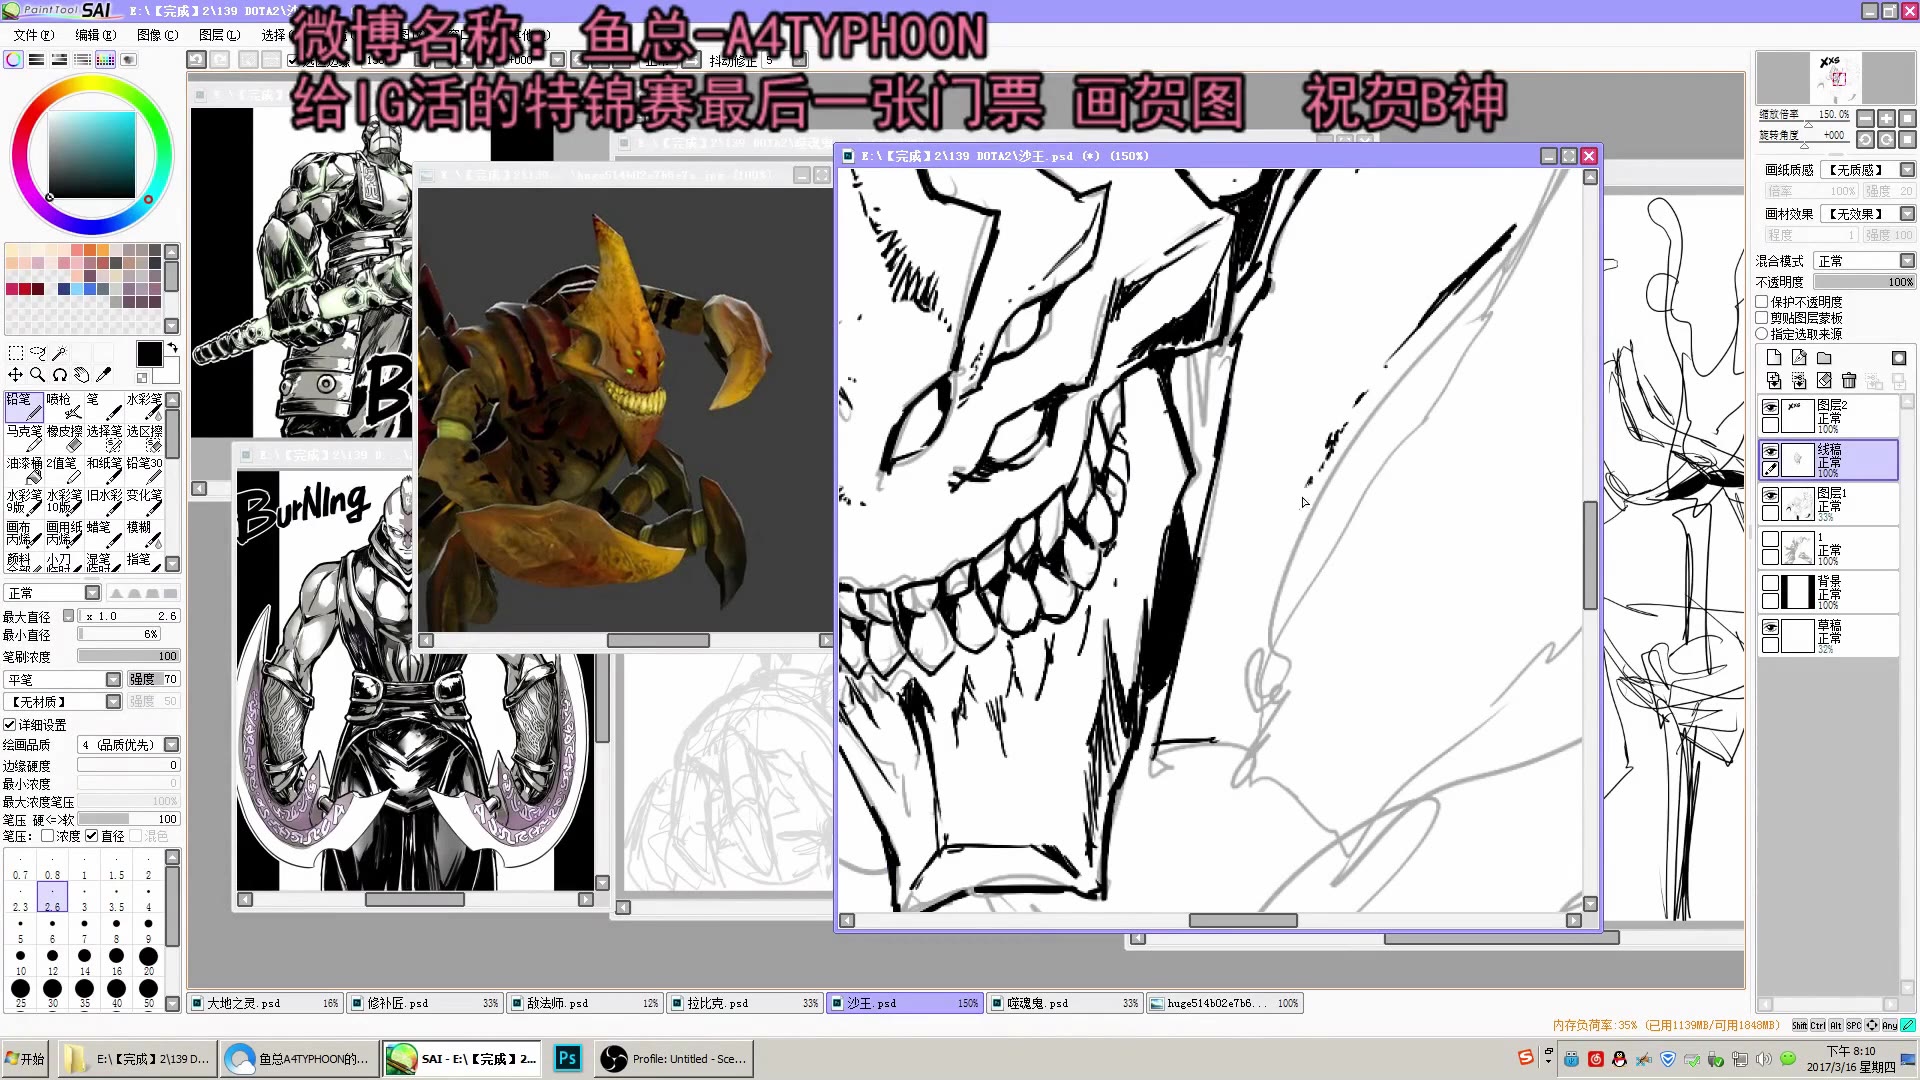Select the rectangular selection tool

pyautogui.click(x=15, y=353)
